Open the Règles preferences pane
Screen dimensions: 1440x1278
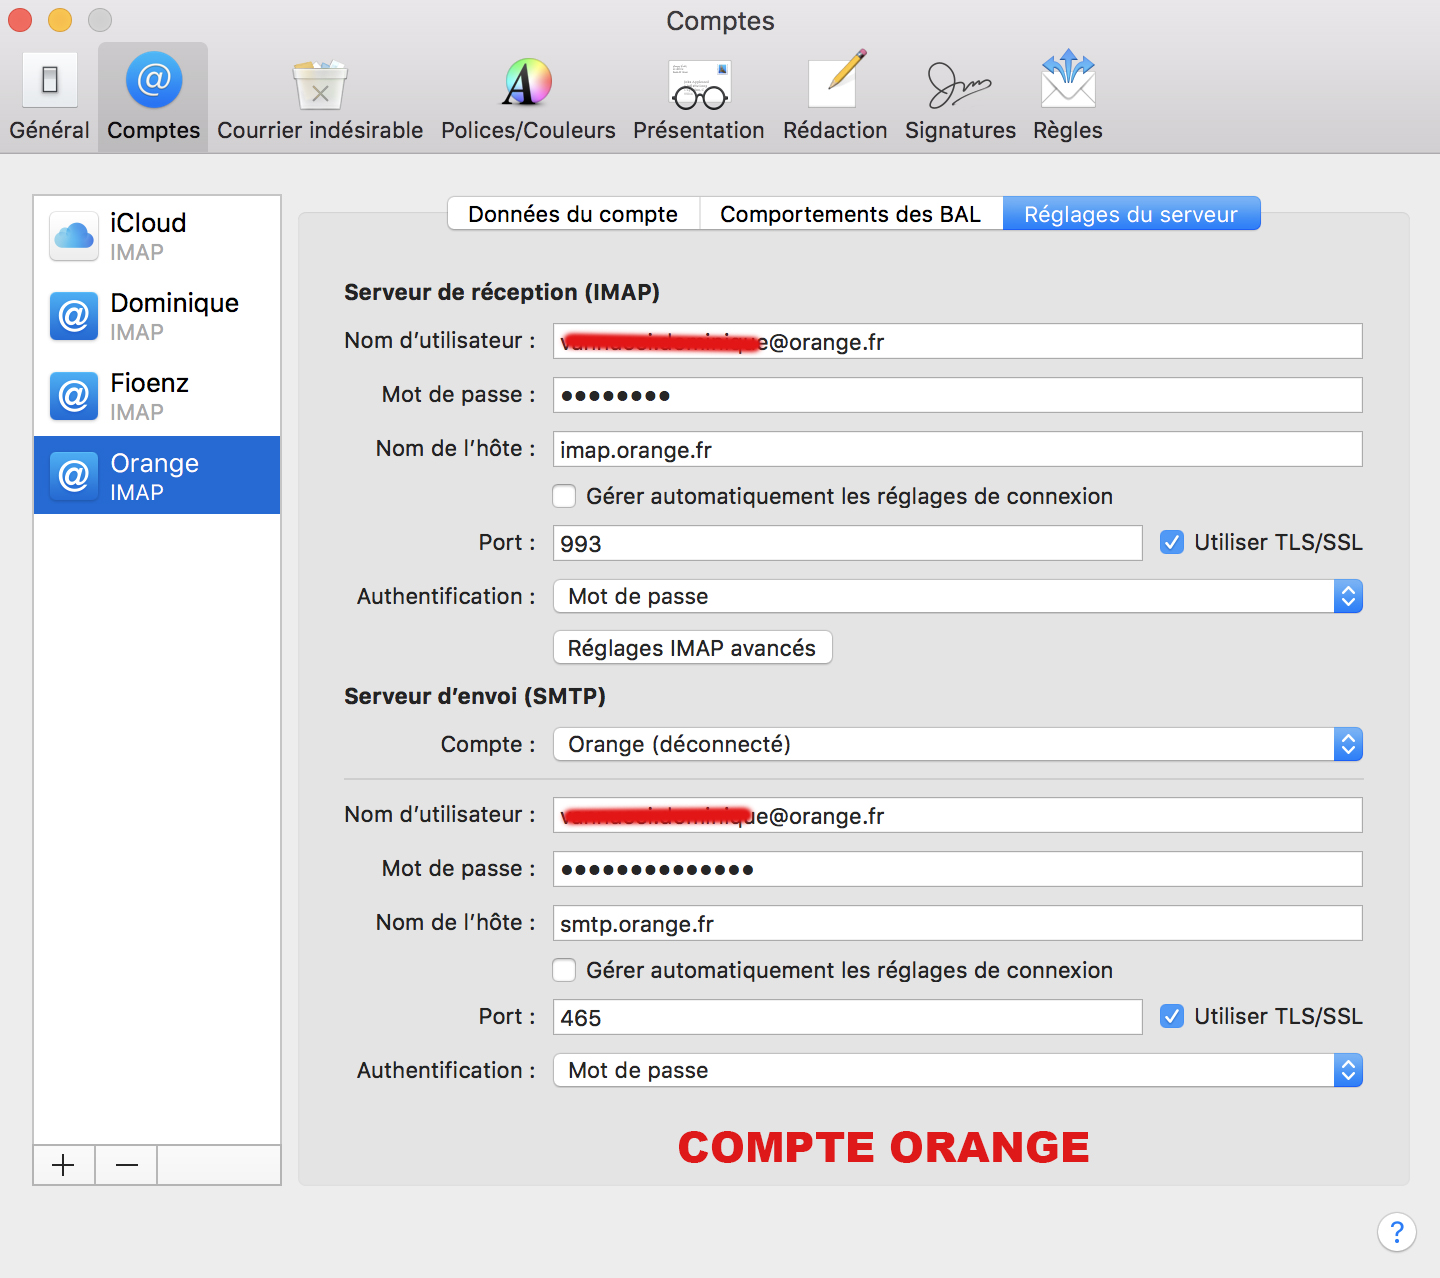point(1067,98)
